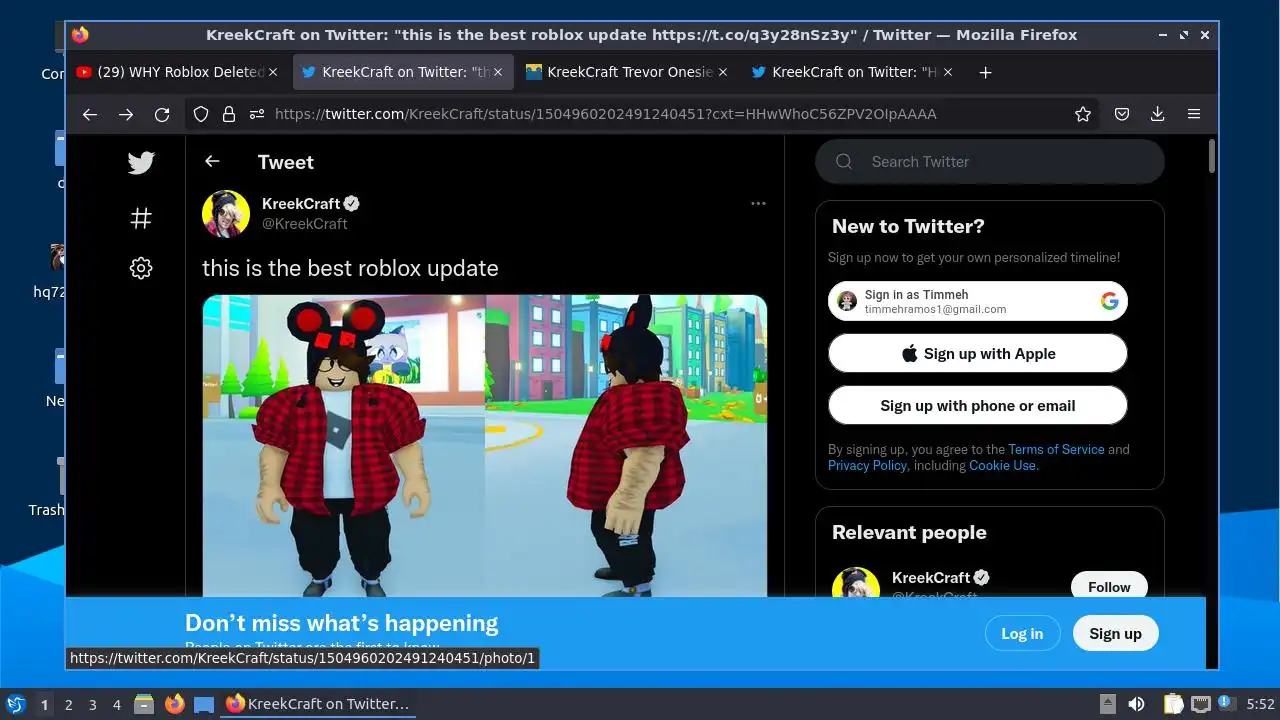Open the taskbar start menu icon
Screen dimensions: 1280x720
(15, 704)
